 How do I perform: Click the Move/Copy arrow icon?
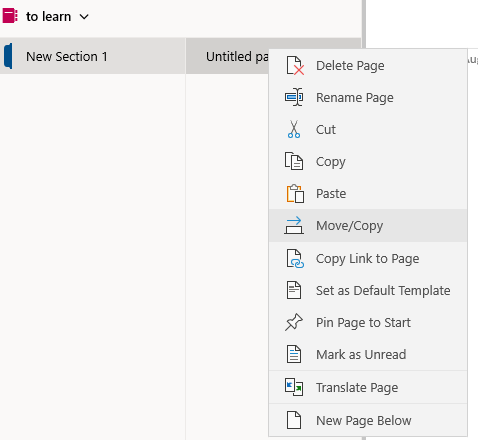click(294, 225)
